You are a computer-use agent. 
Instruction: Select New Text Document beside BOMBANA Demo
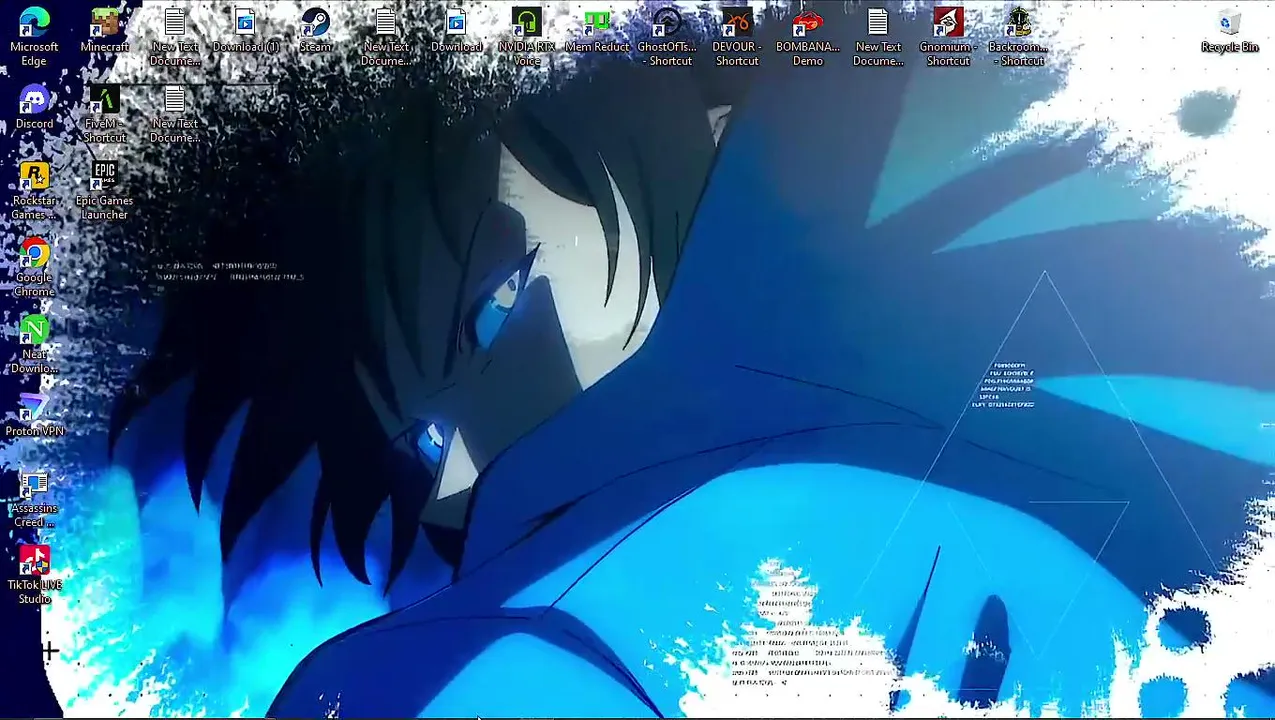pos(878,37)
